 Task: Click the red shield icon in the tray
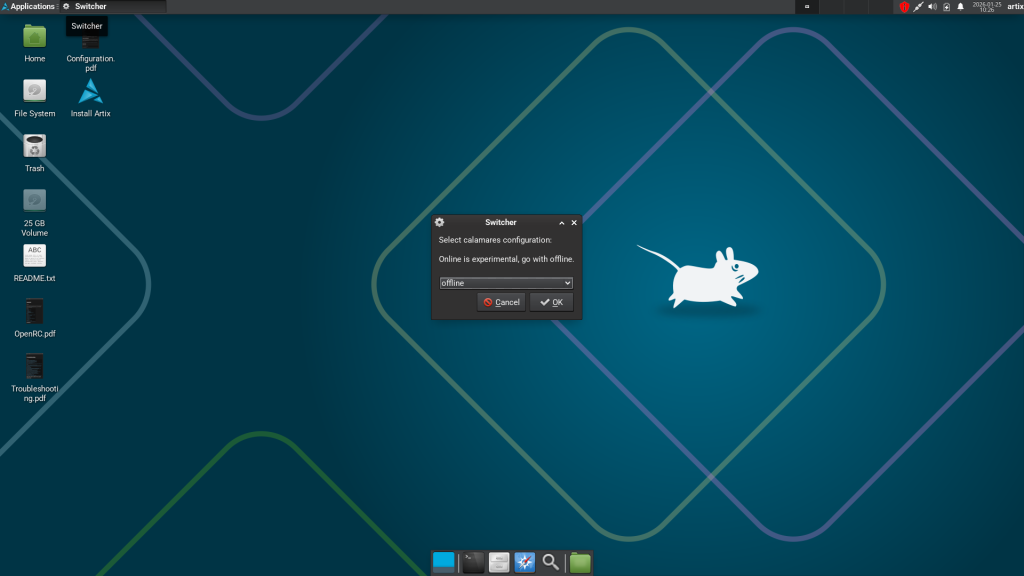pyautogui.click(x=905, y=7)
